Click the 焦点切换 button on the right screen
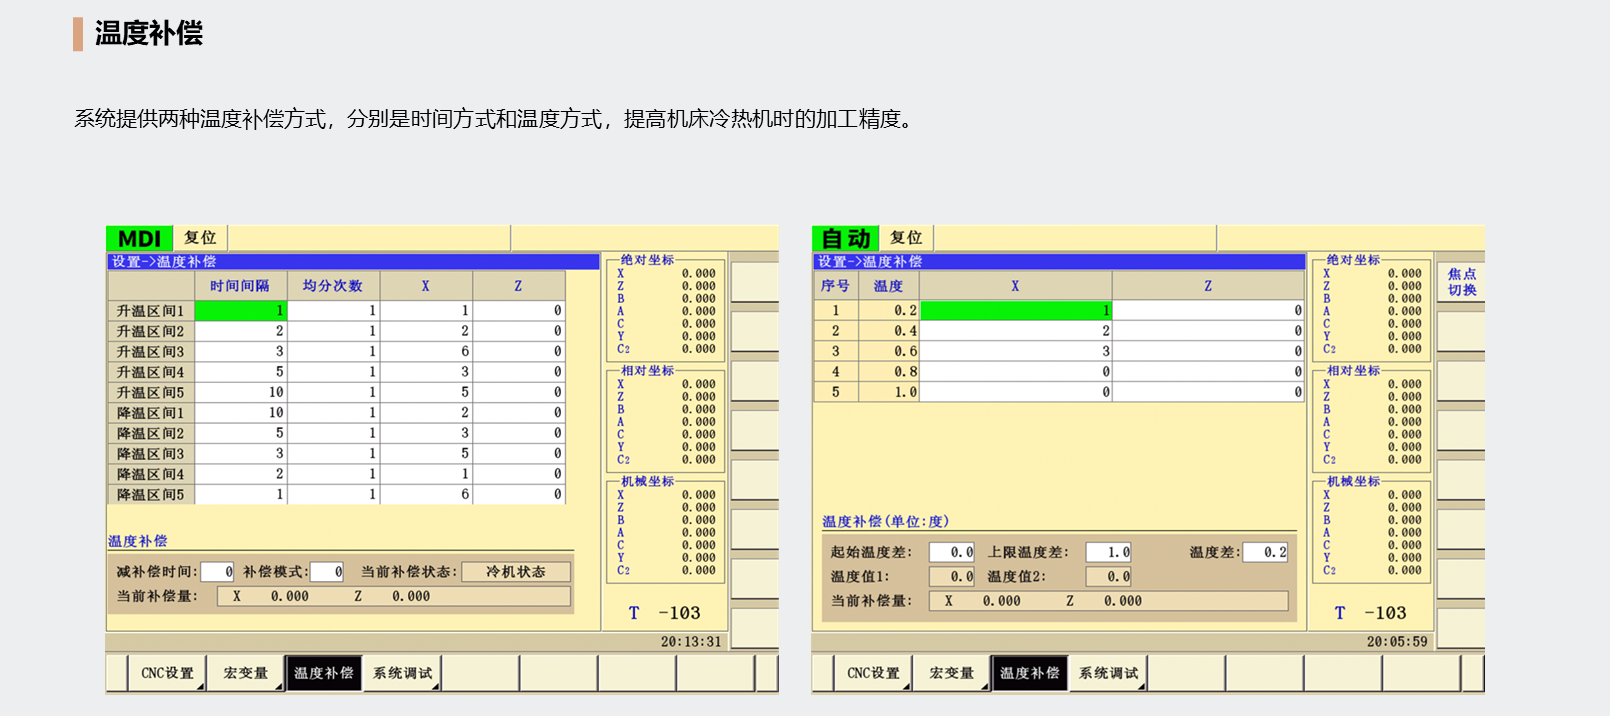 point(1461,282)
